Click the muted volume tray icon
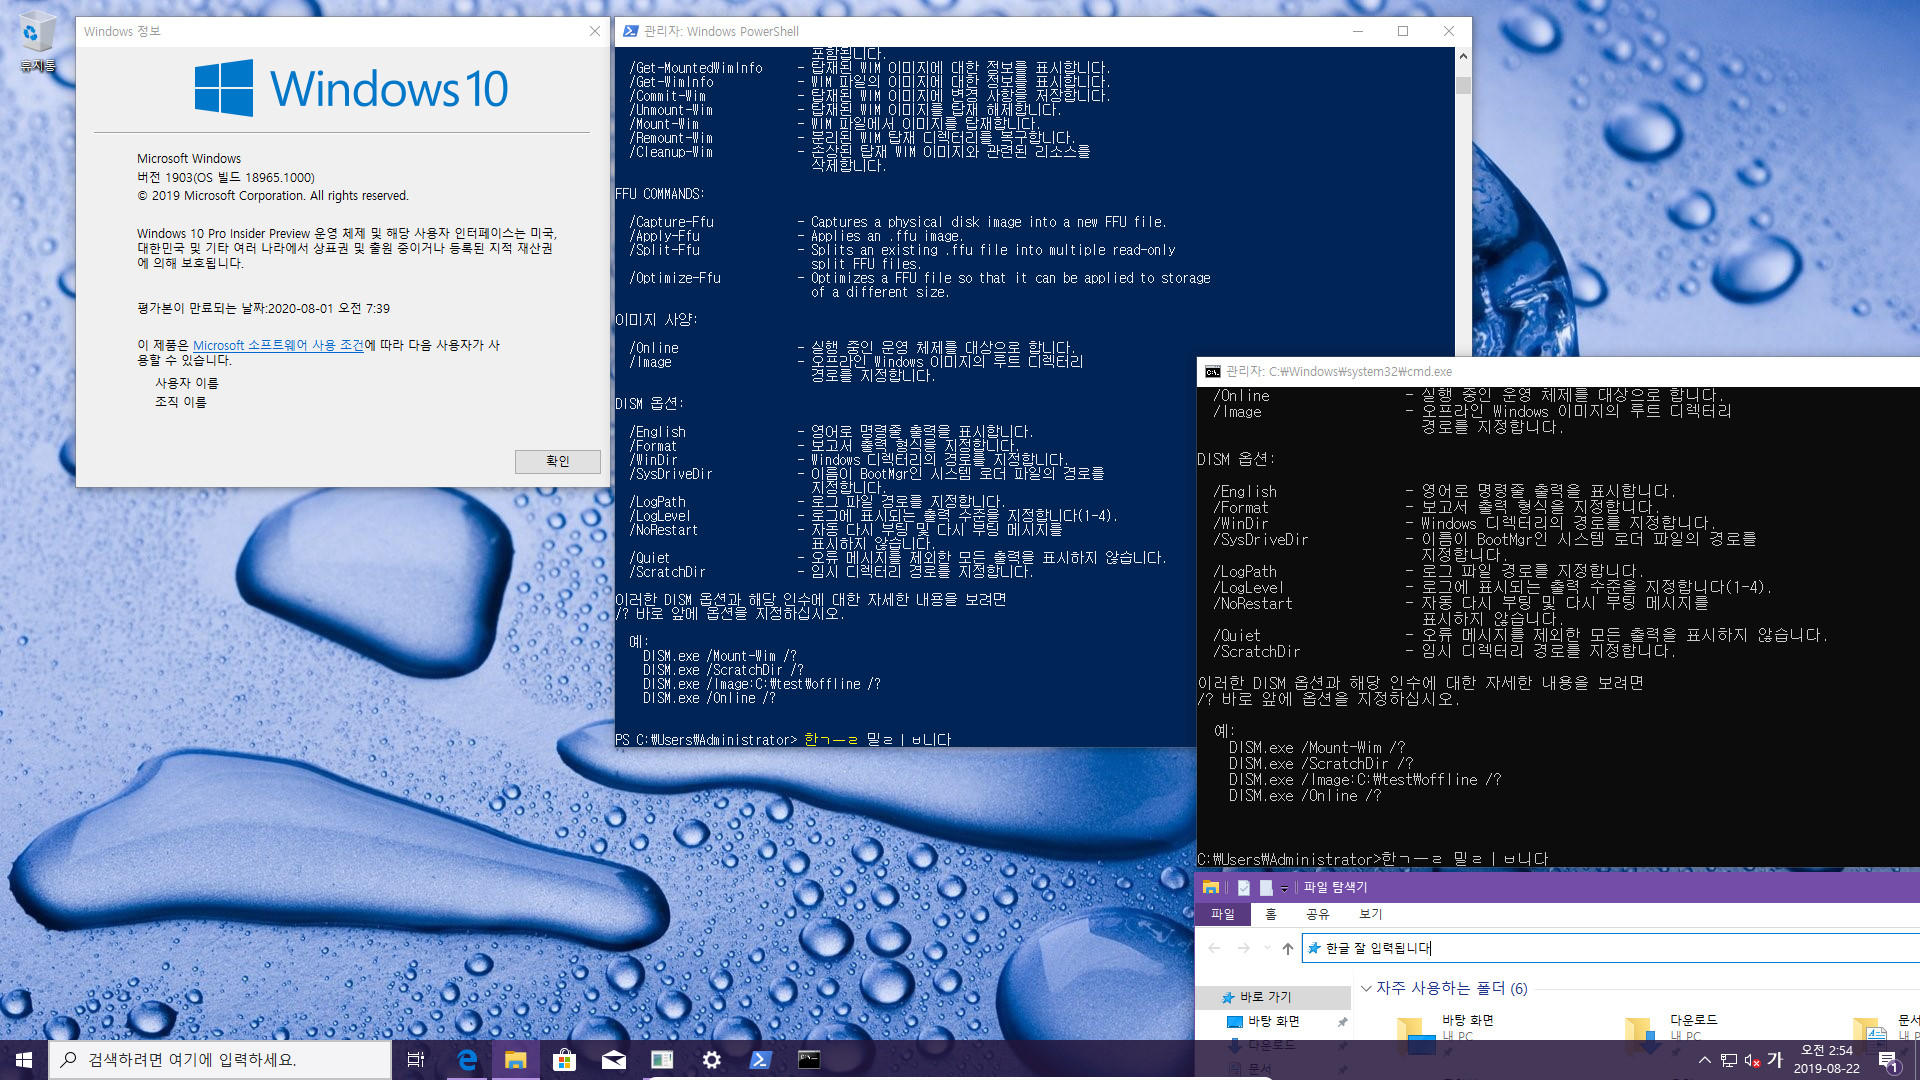 1752,1060
